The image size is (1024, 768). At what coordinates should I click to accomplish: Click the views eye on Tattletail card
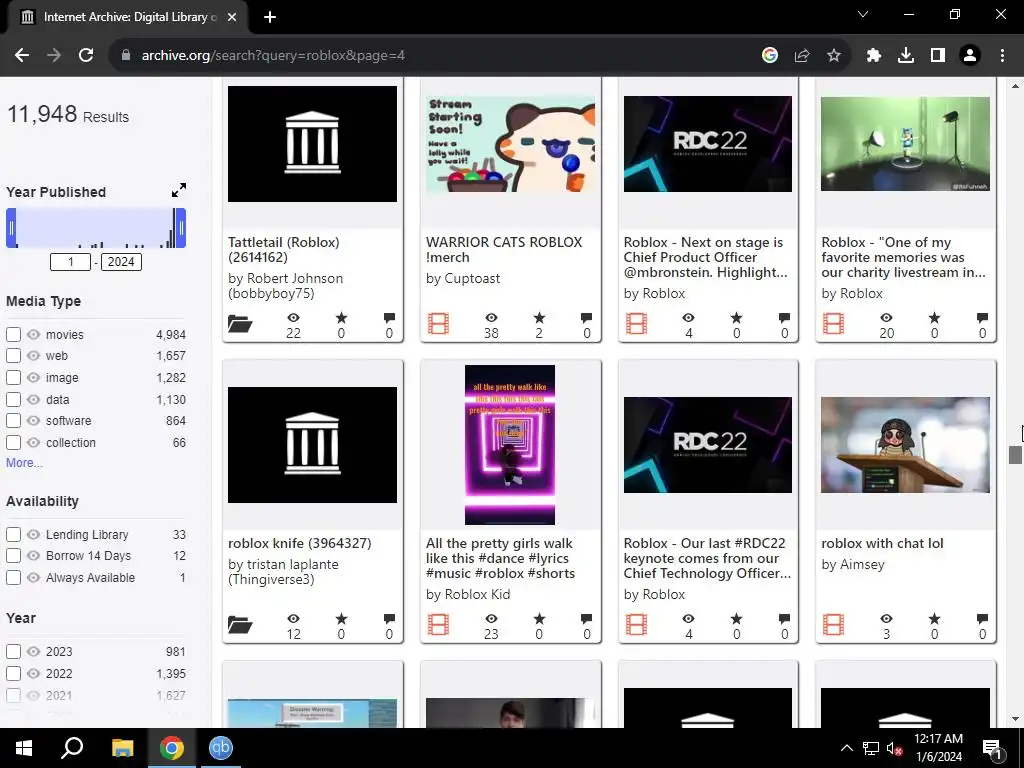[x=293, y=318]
